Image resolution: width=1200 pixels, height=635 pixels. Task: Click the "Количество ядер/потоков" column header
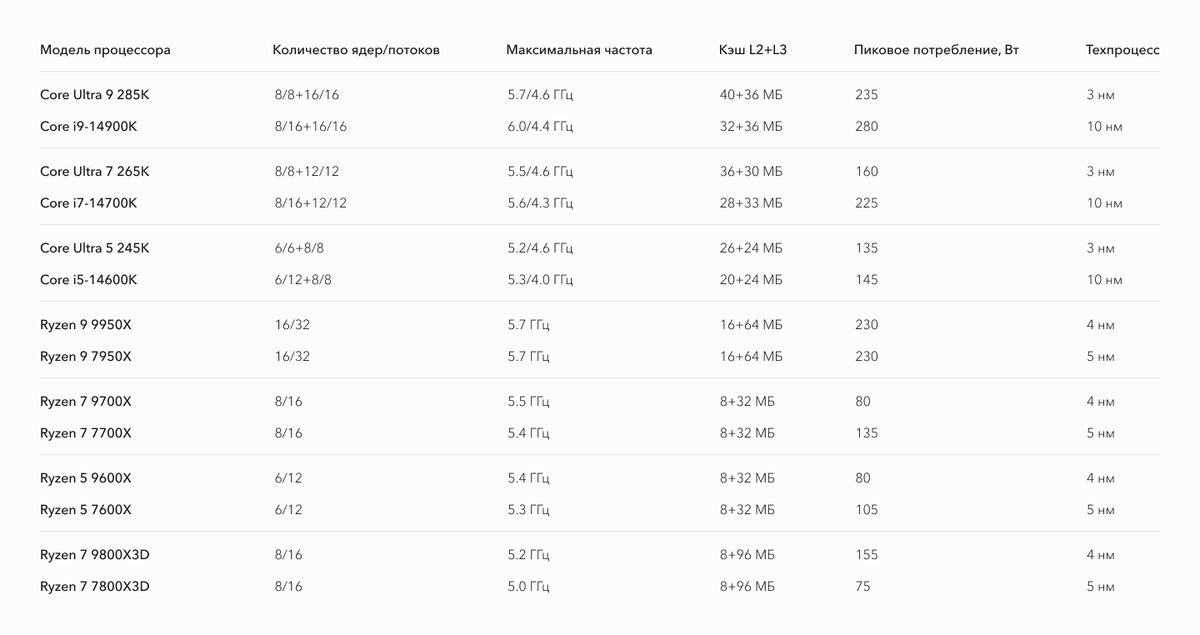click(355, 50)
